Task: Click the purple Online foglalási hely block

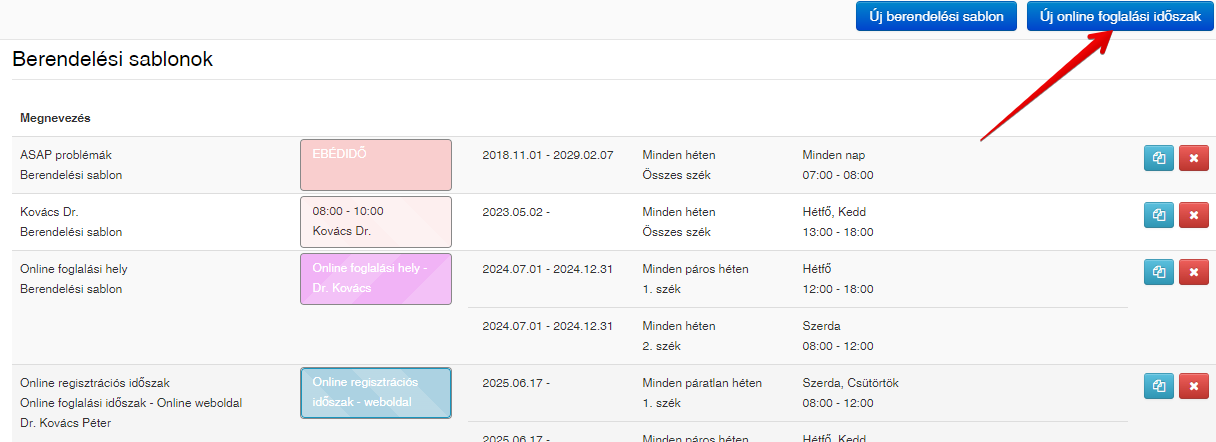Action: (x=376, y=279)
